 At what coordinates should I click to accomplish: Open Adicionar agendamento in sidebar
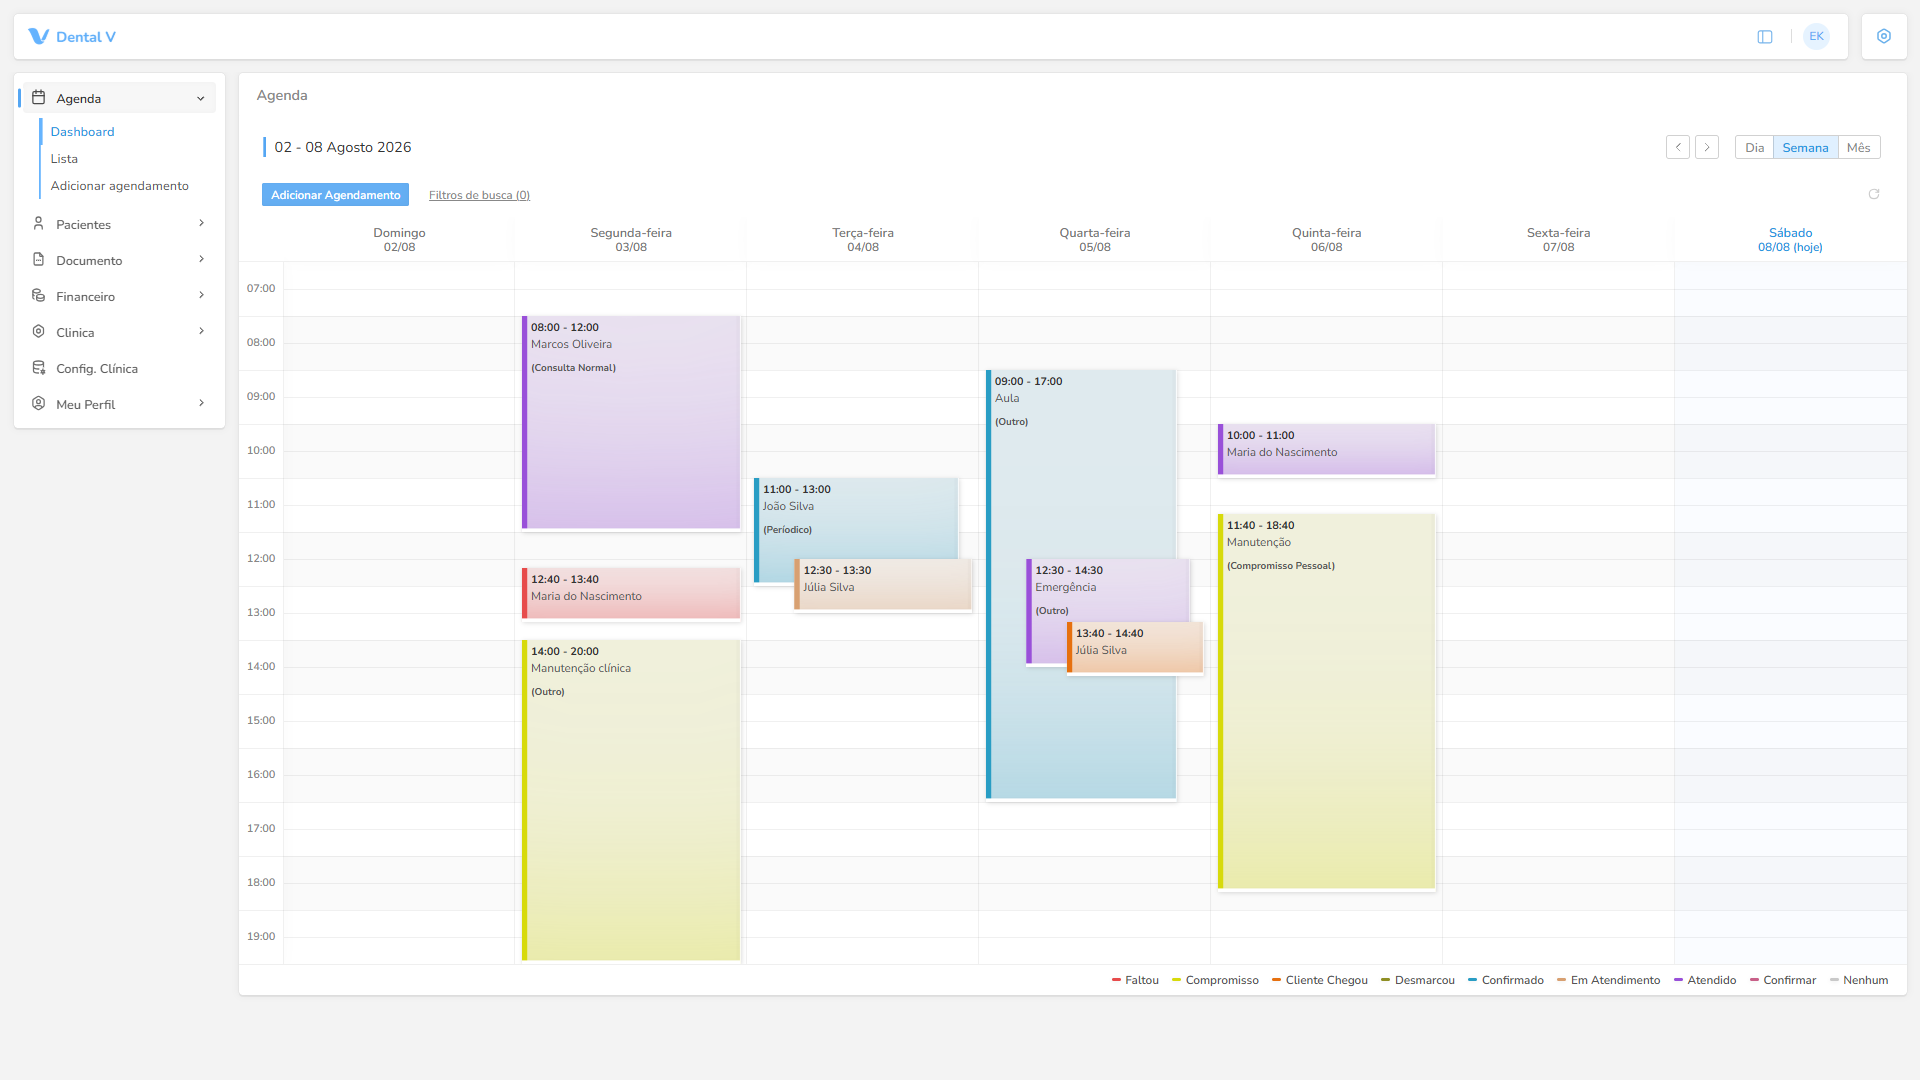coord(119,186)
